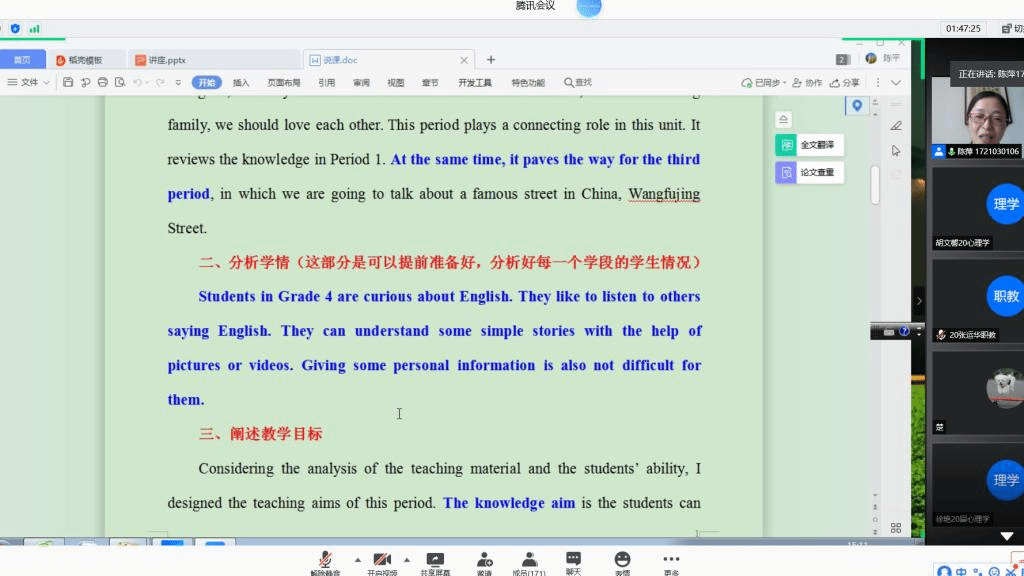The width and height of the screenshot is (1024, 576).
Task: Click the print icon in quick toolbar
Action: click(x=103, y=82)
